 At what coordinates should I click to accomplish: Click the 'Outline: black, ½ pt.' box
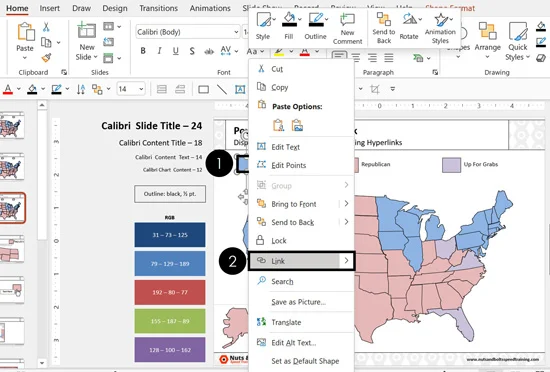[x=170, y=194]
